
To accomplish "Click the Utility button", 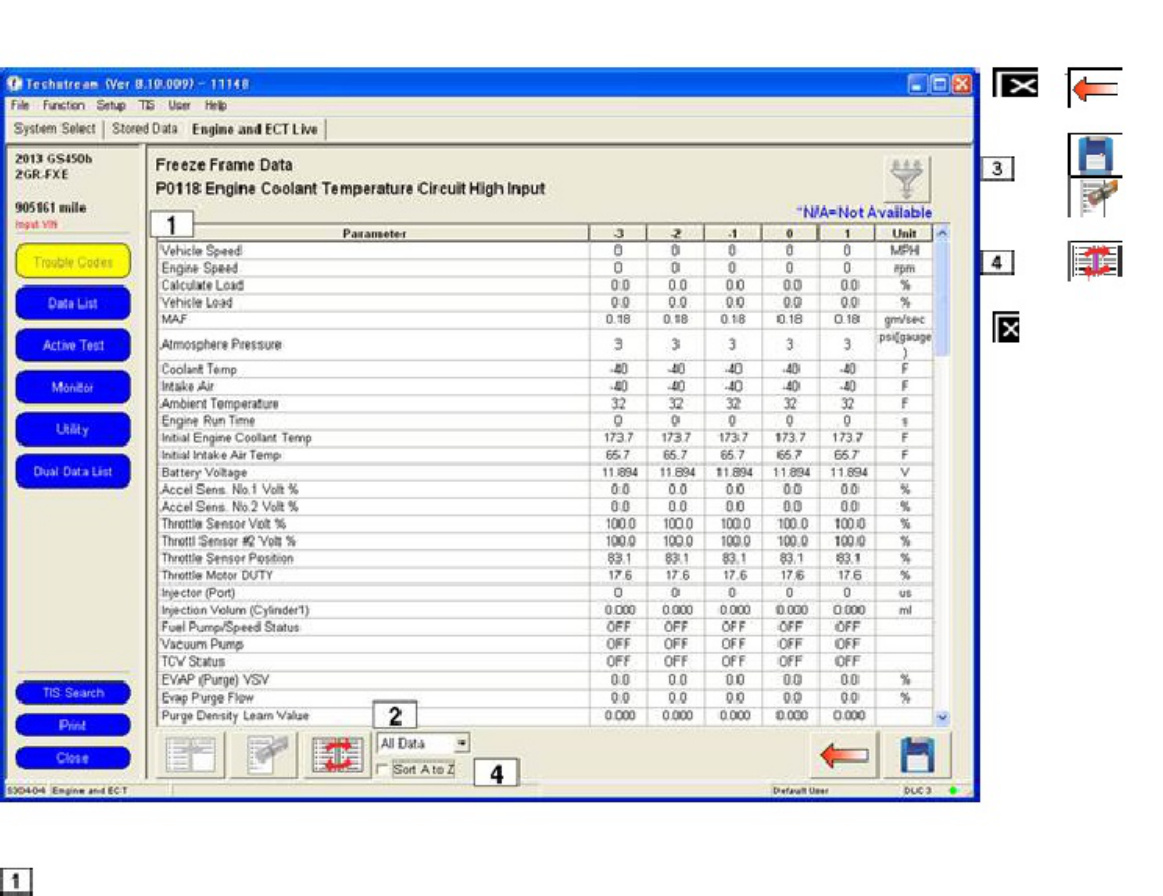I will (x=73, y=429).
